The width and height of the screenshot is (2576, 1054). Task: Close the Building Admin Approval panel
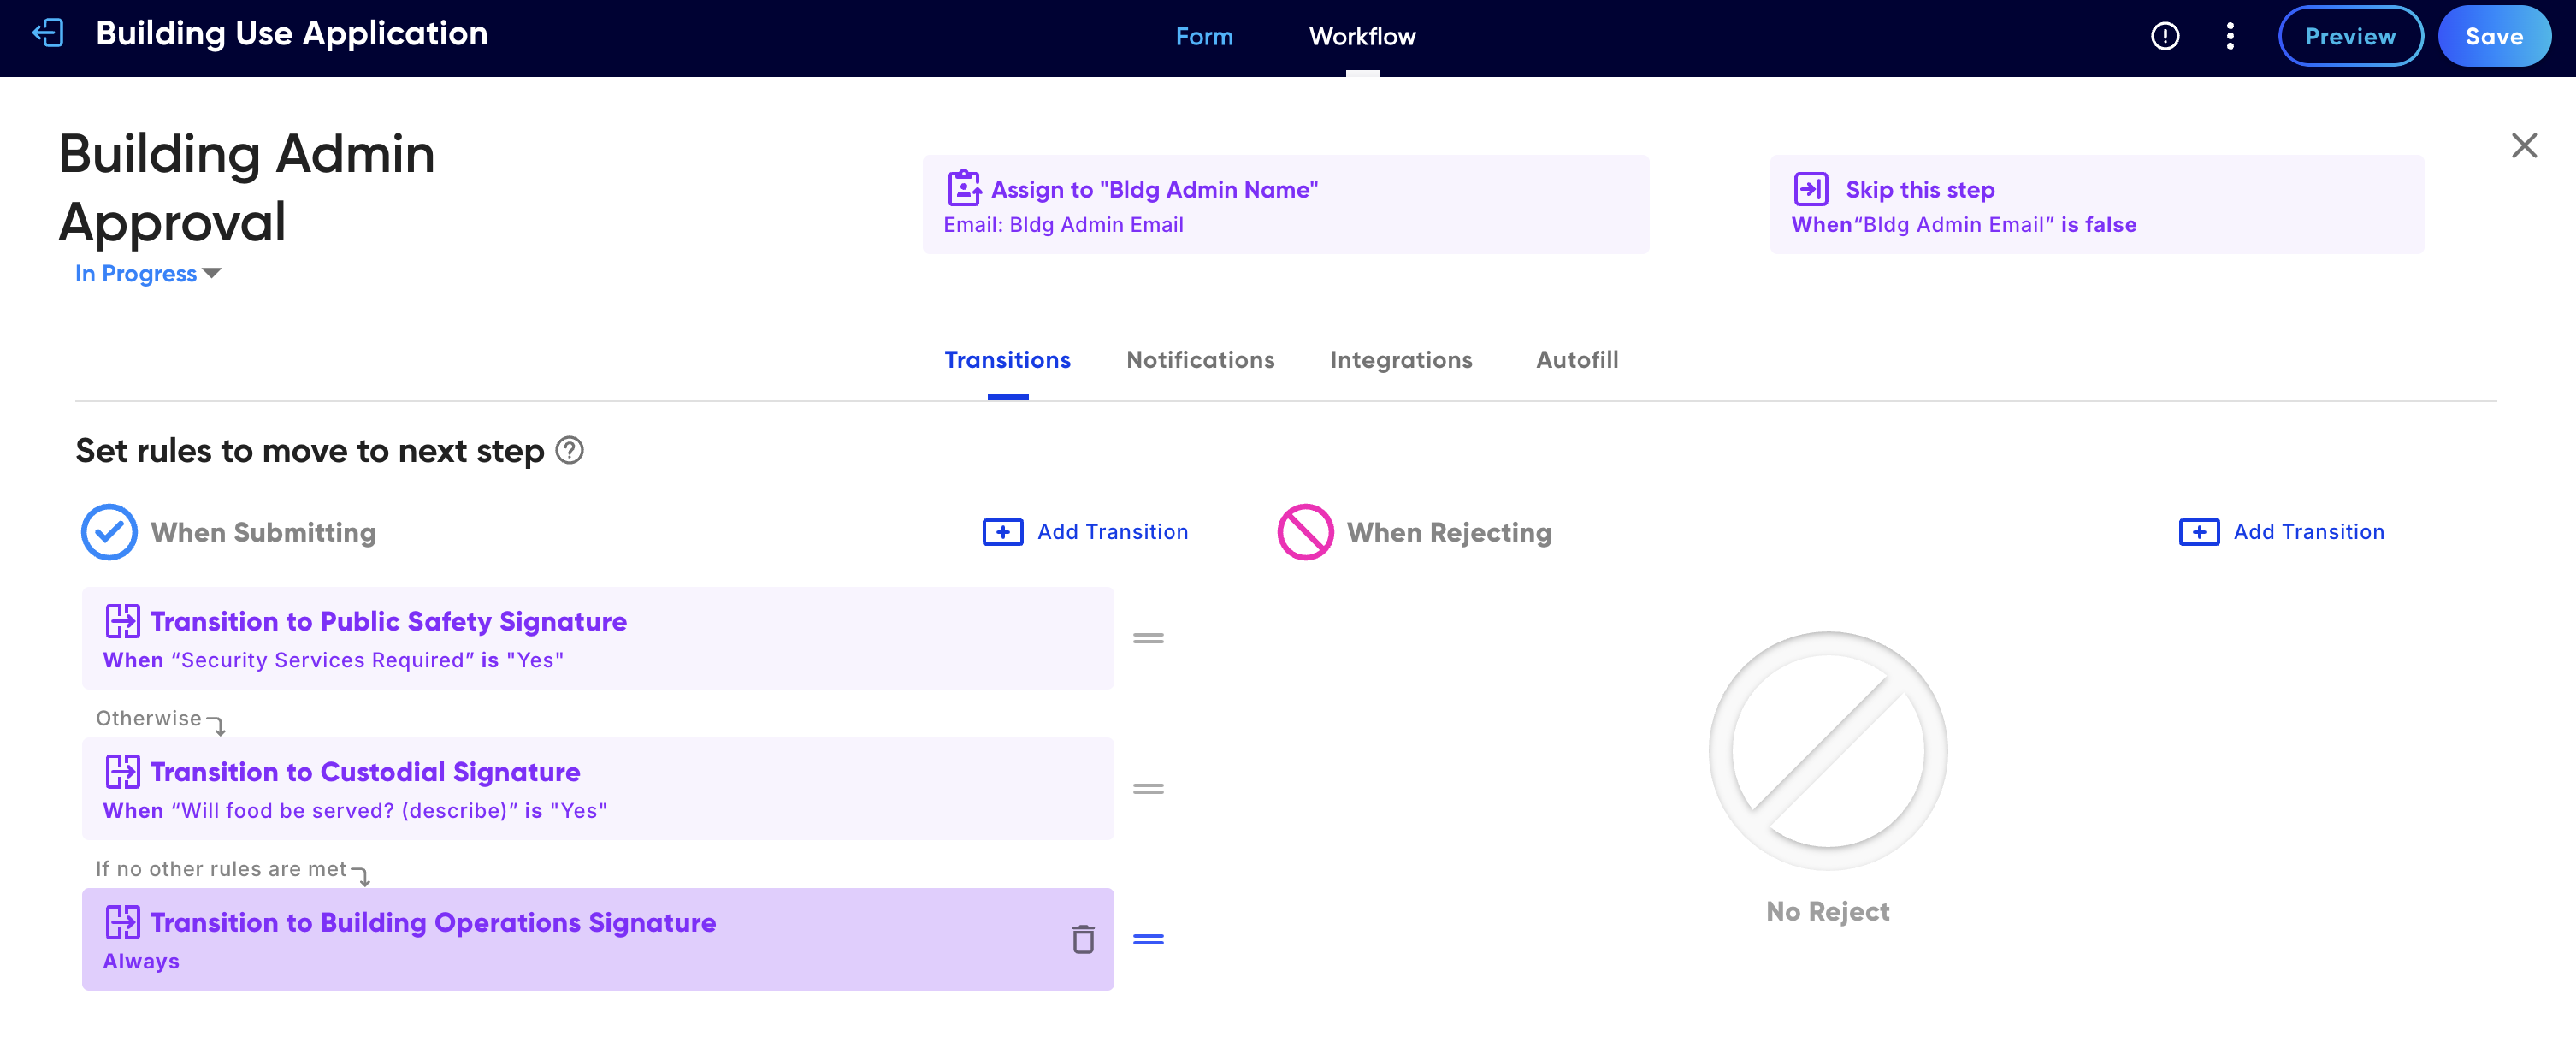[2524, 146]
